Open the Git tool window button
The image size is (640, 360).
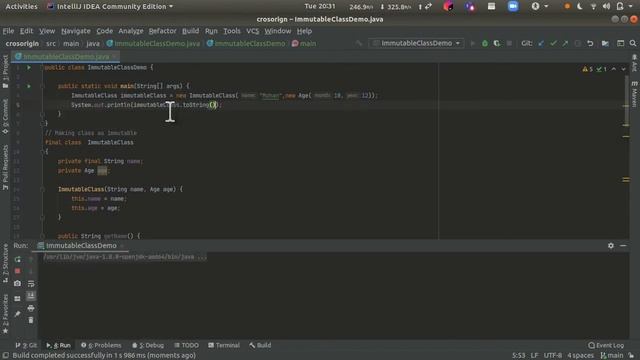[x=26, y=345]
